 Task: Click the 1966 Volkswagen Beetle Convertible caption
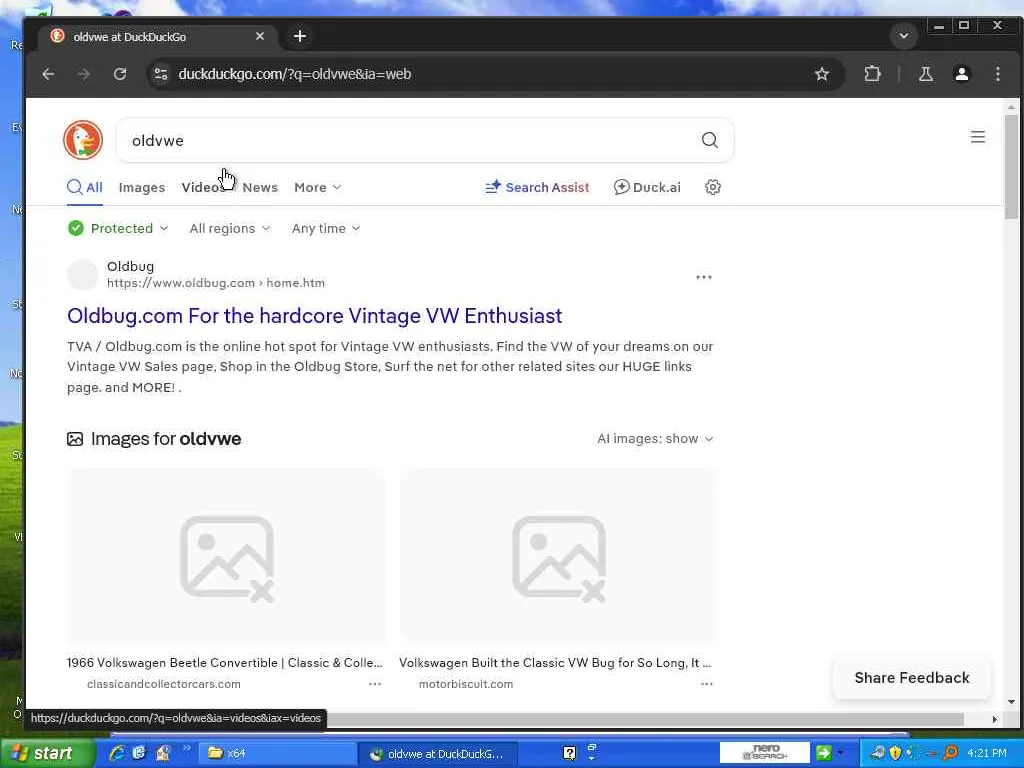(x=225, y=663)
